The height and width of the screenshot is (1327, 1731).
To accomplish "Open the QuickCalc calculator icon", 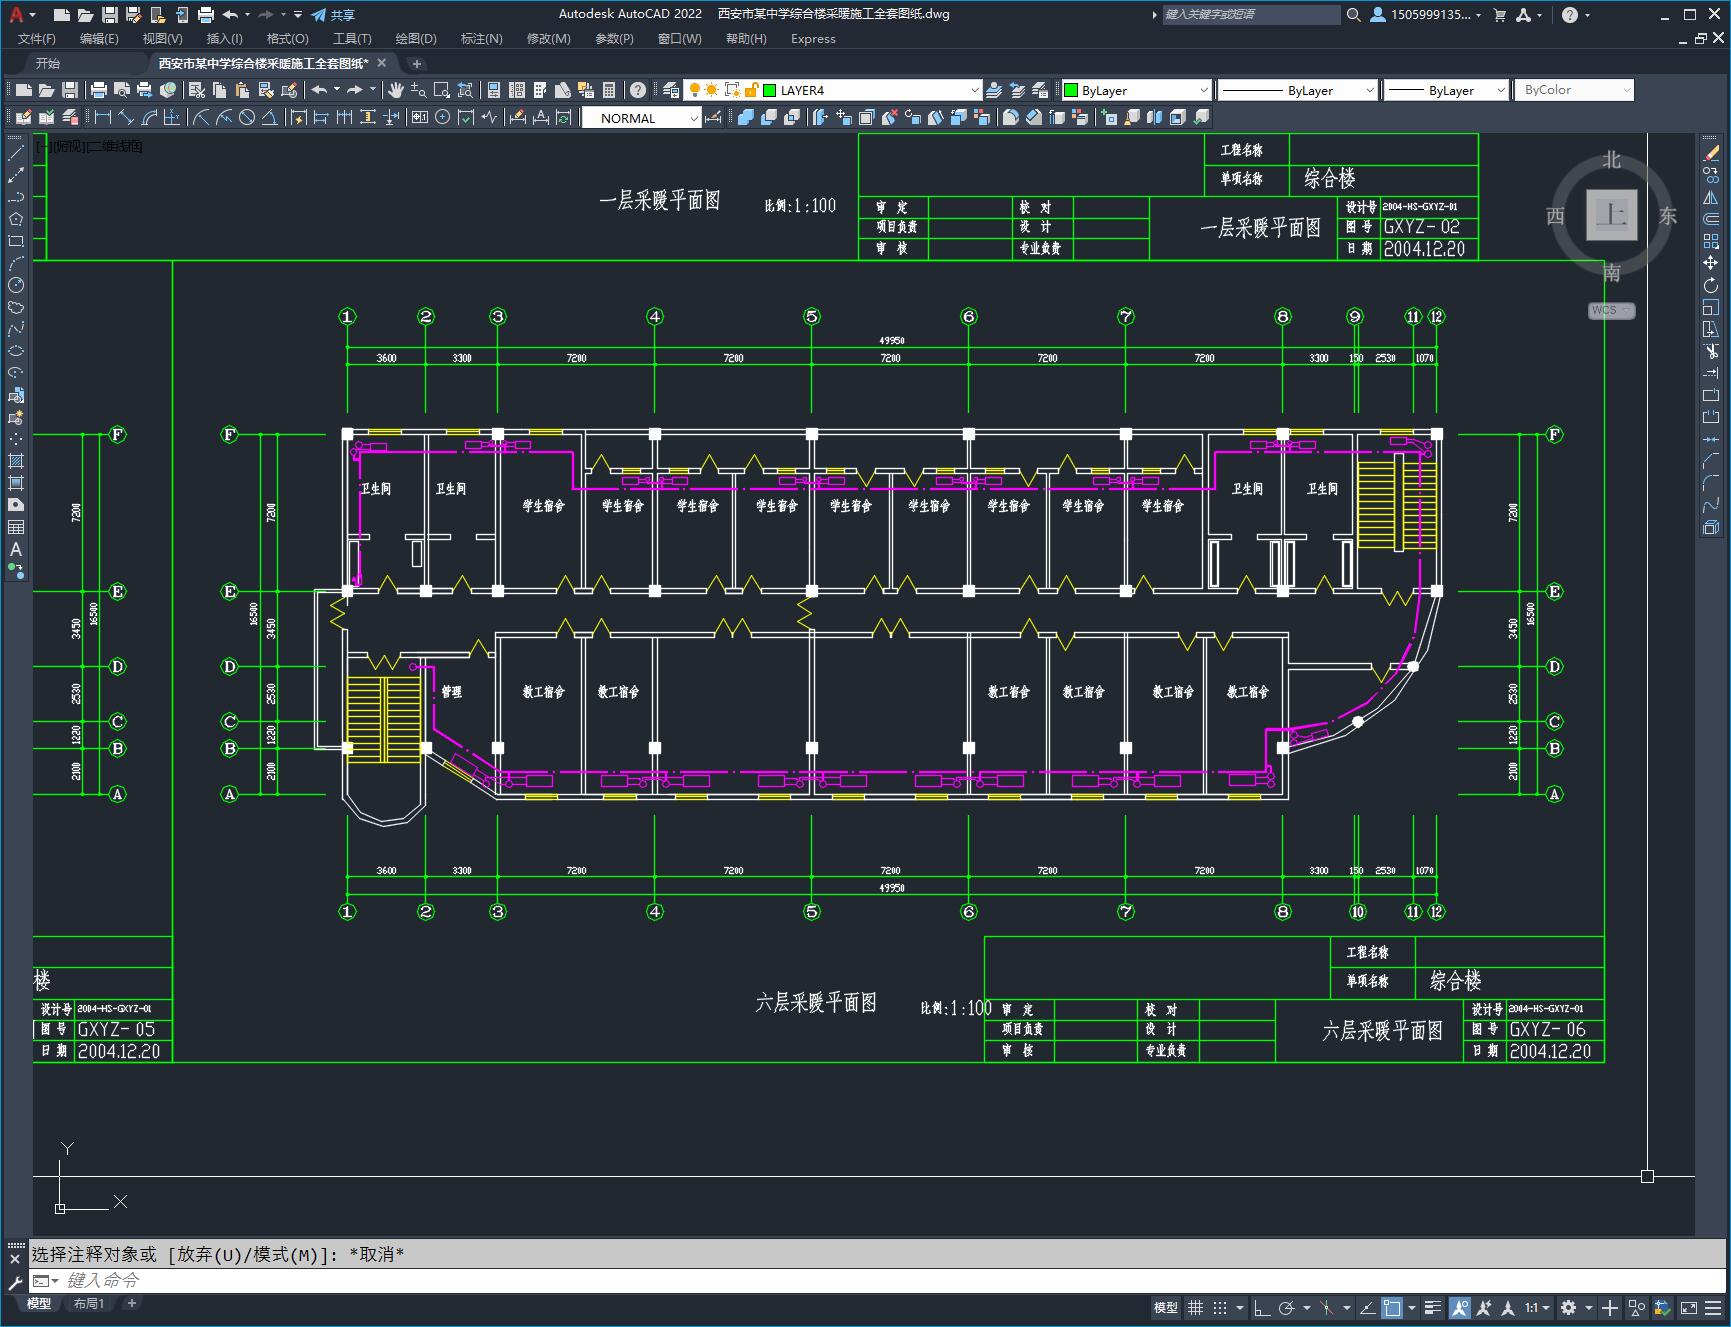I will click(610, 90).
